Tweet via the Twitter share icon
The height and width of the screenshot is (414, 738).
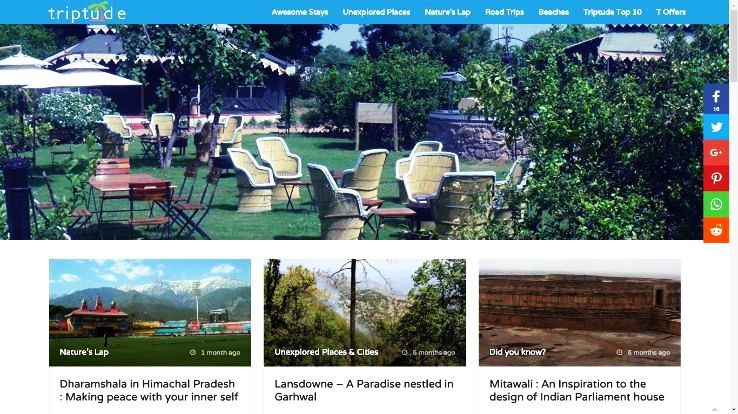[716, 127]
